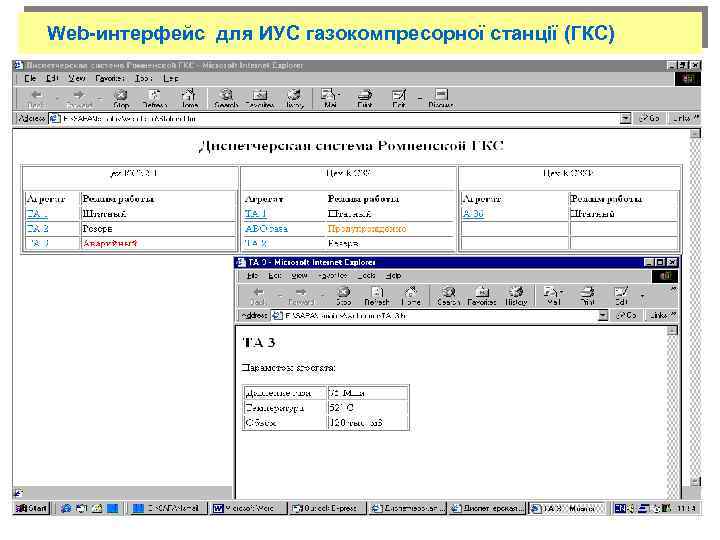Open File menu in main IE window

[x=30, y=79]
